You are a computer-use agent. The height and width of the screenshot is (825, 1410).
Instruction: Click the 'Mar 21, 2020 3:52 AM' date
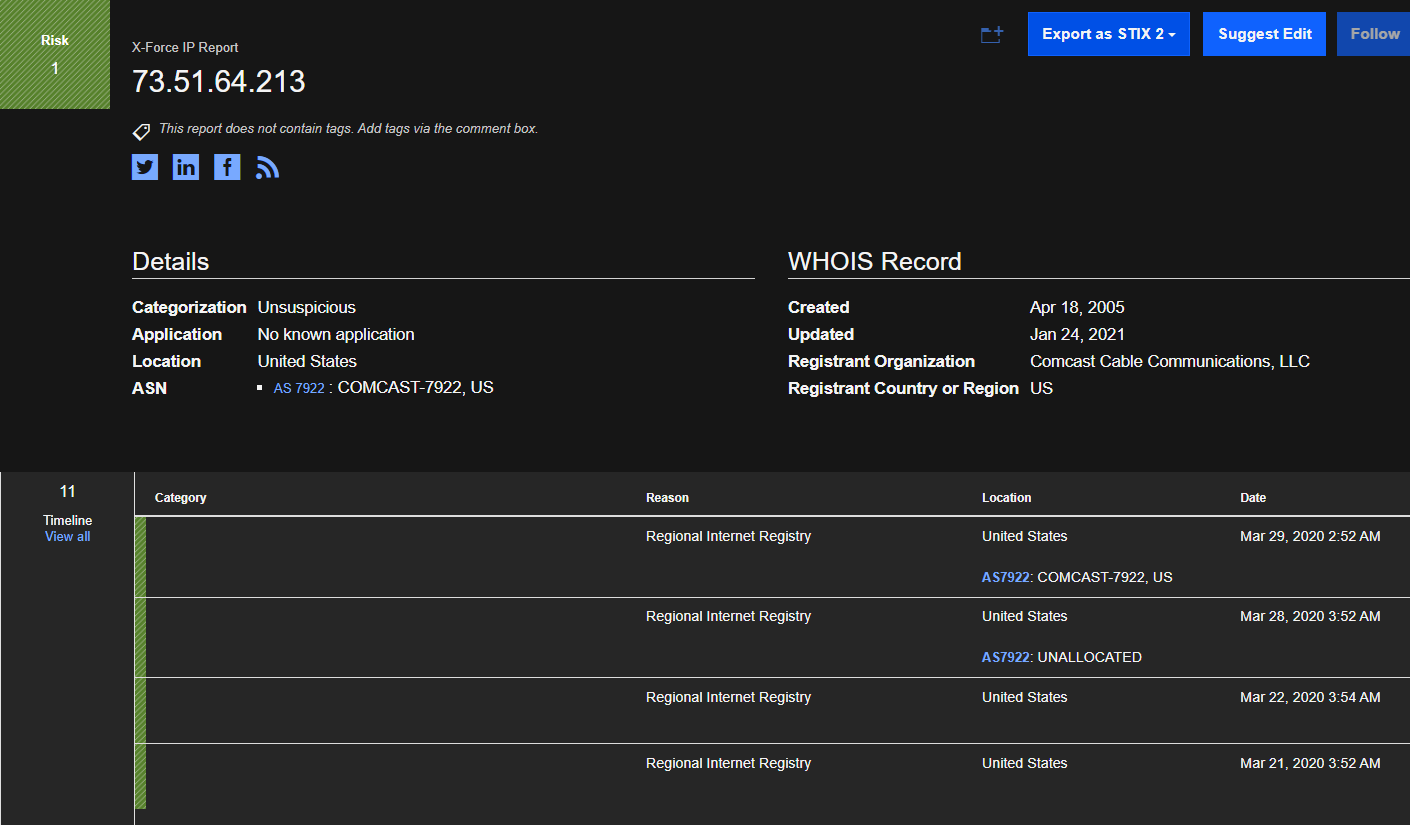(1310, 763)
